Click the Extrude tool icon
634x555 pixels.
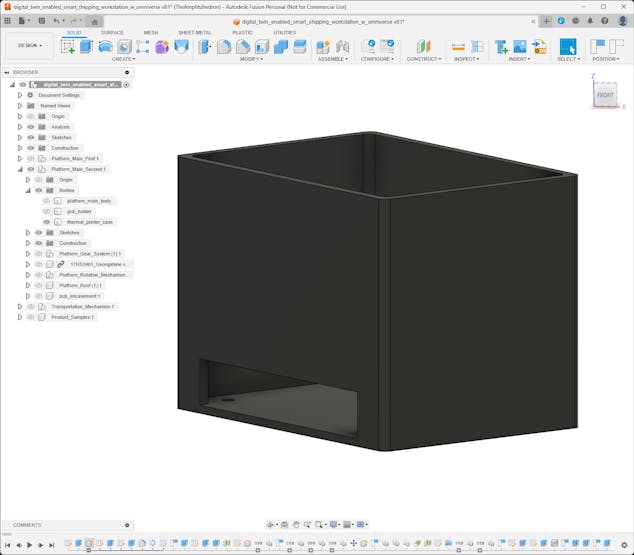tap(86, 46)
